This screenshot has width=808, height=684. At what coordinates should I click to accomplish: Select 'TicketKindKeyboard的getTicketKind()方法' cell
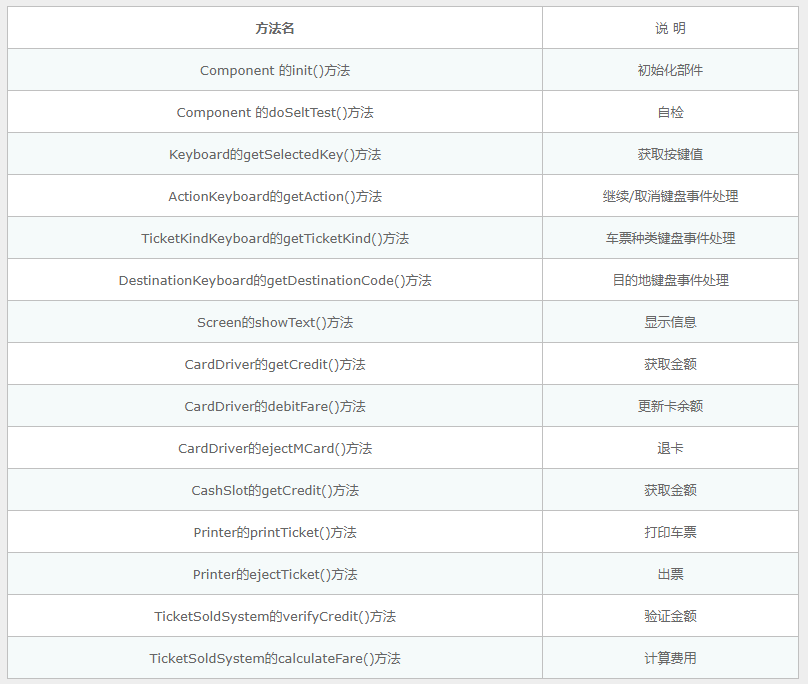(275, 238)
